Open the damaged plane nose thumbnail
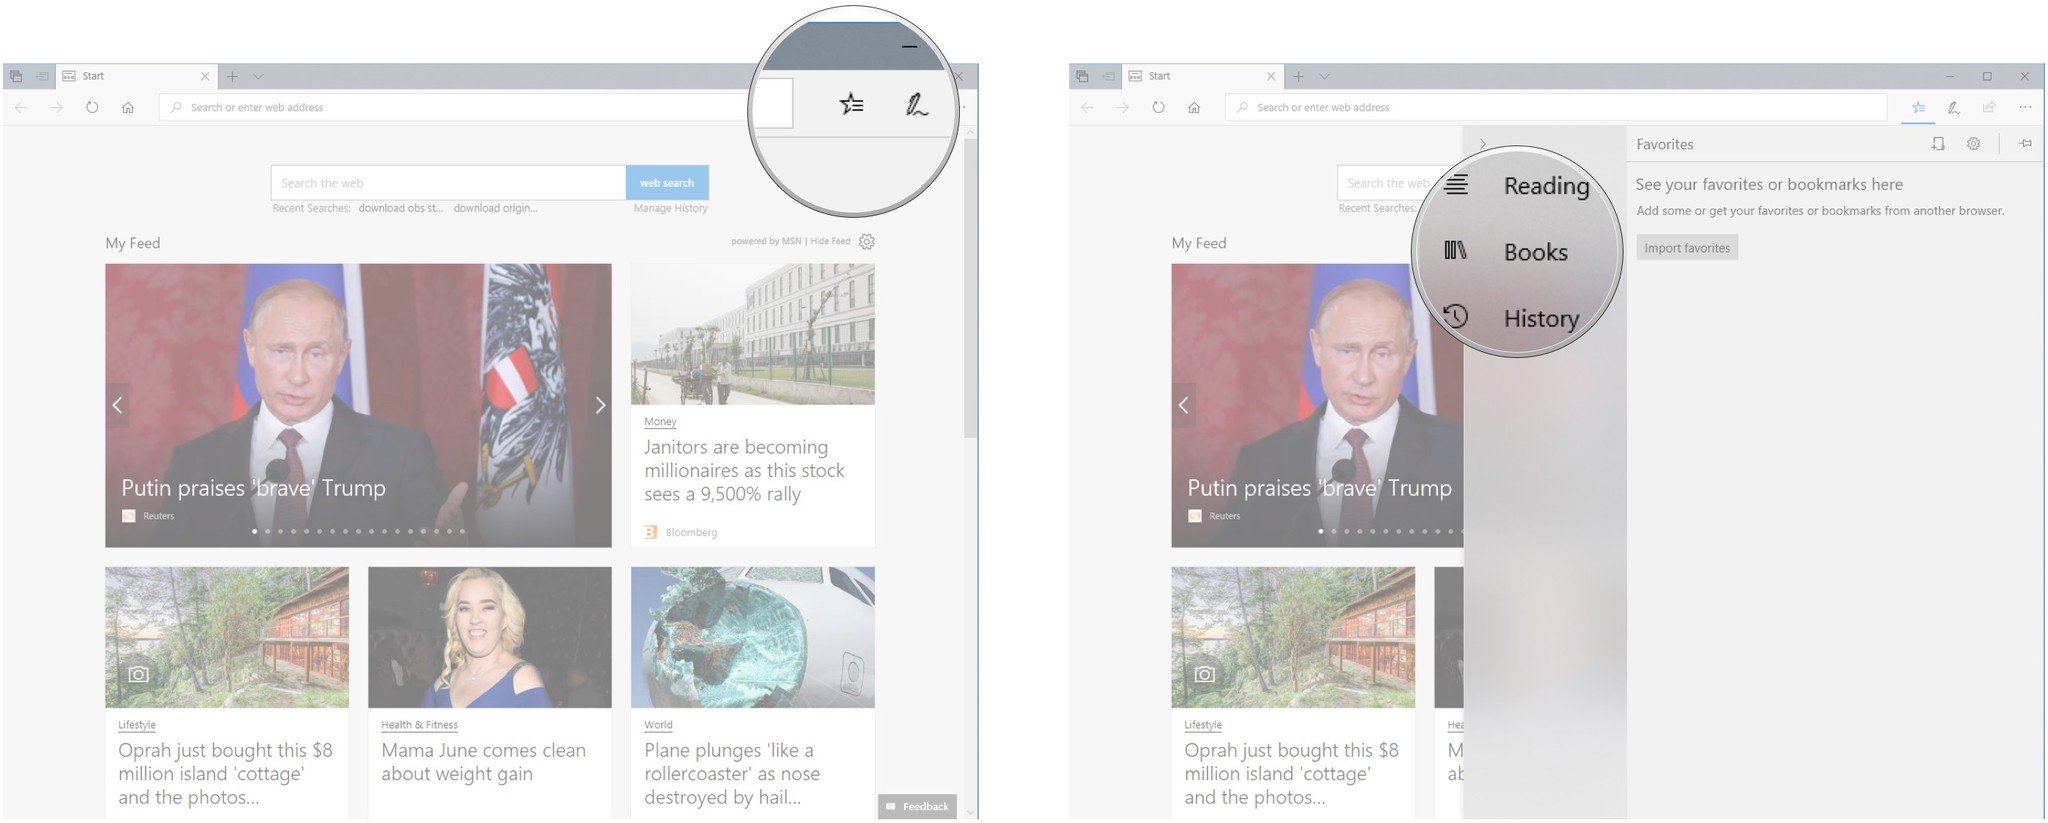Image resolution: width=2048 pixels, height=823 pixels. pyautogui.click(x=753, y=638)
